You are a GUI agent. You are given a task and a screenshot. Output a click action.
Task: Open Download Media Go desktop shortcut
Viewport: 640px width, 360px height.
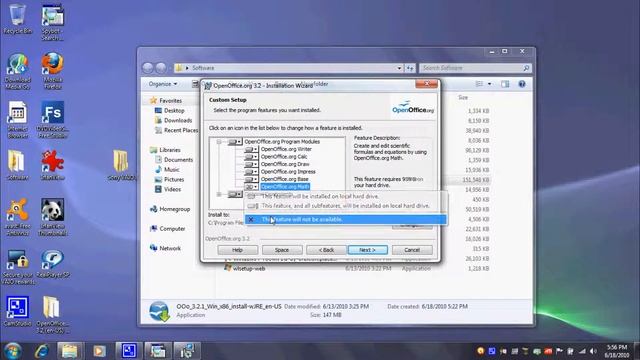[x=17, y=70]
